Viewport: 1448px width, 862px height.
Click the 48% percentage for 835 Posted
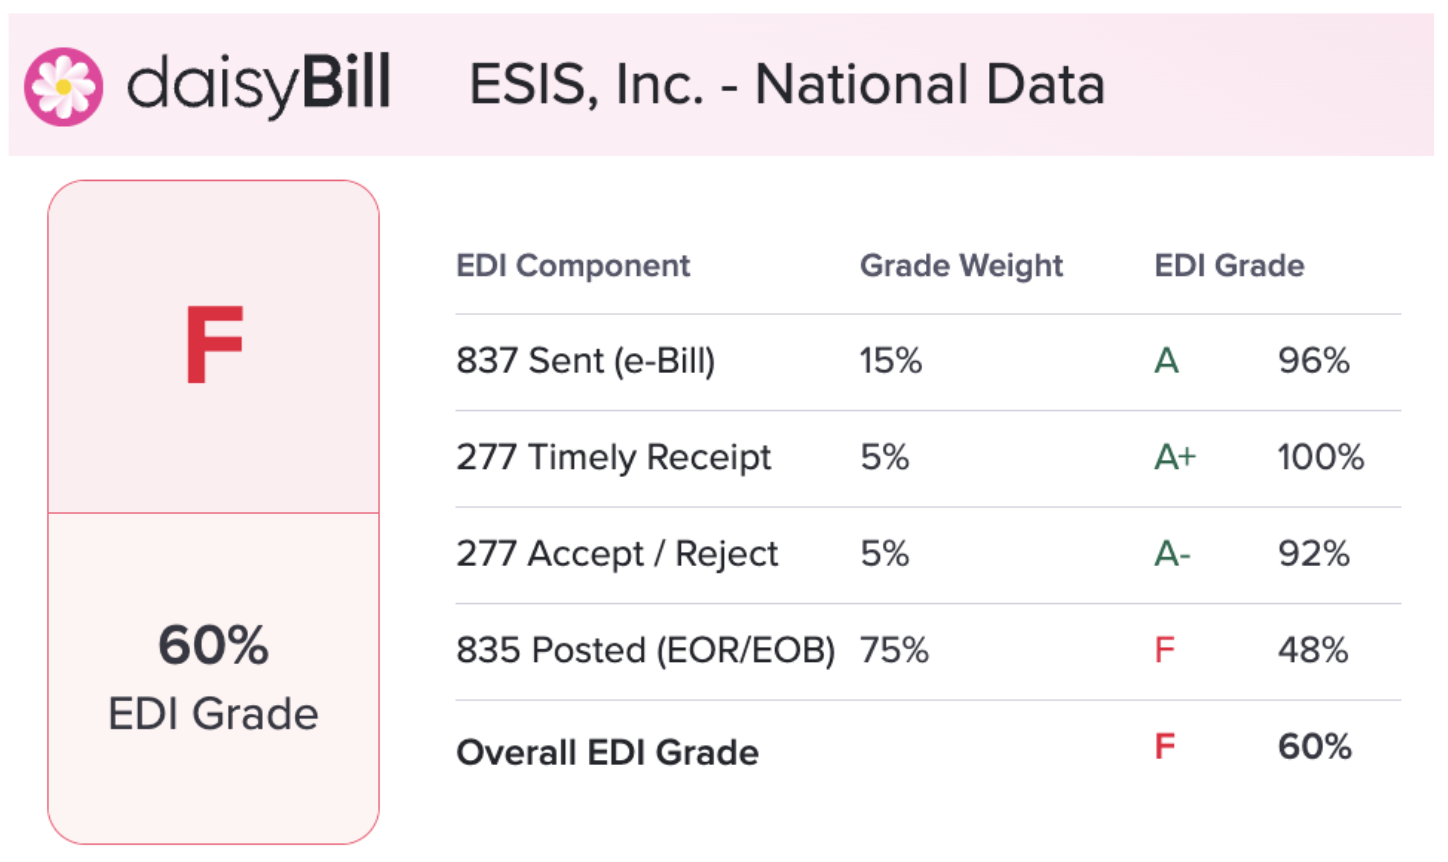(x=1313, y=651)
